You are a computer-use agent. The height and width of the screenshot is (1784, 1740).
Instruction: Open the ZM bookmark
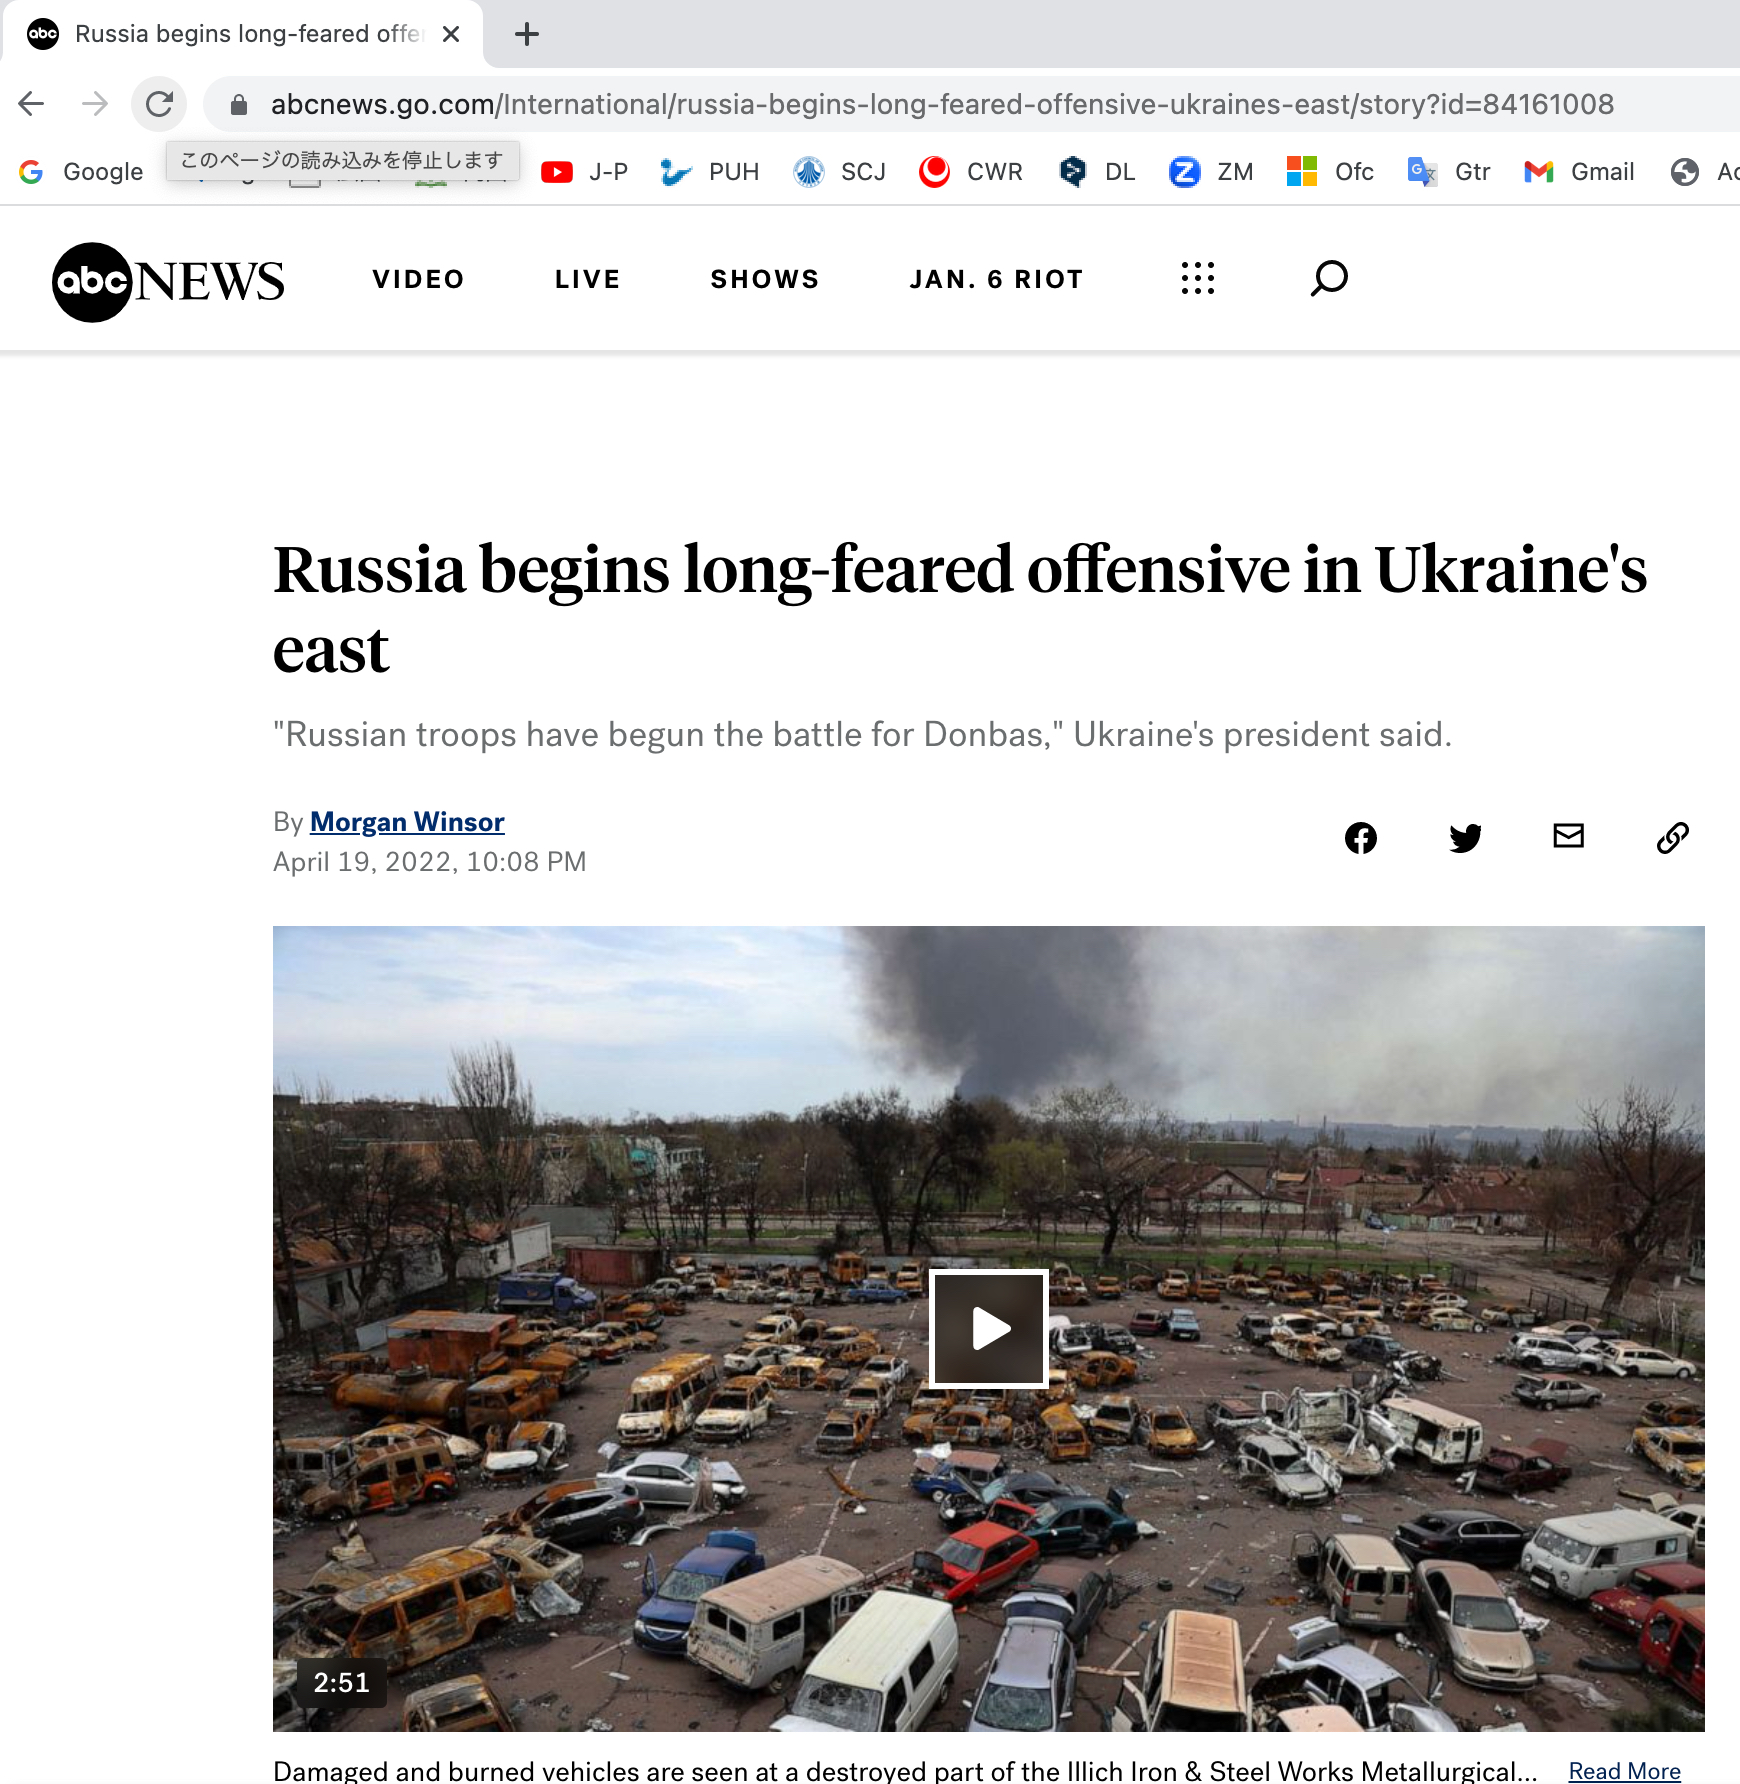click(1211, 172)
